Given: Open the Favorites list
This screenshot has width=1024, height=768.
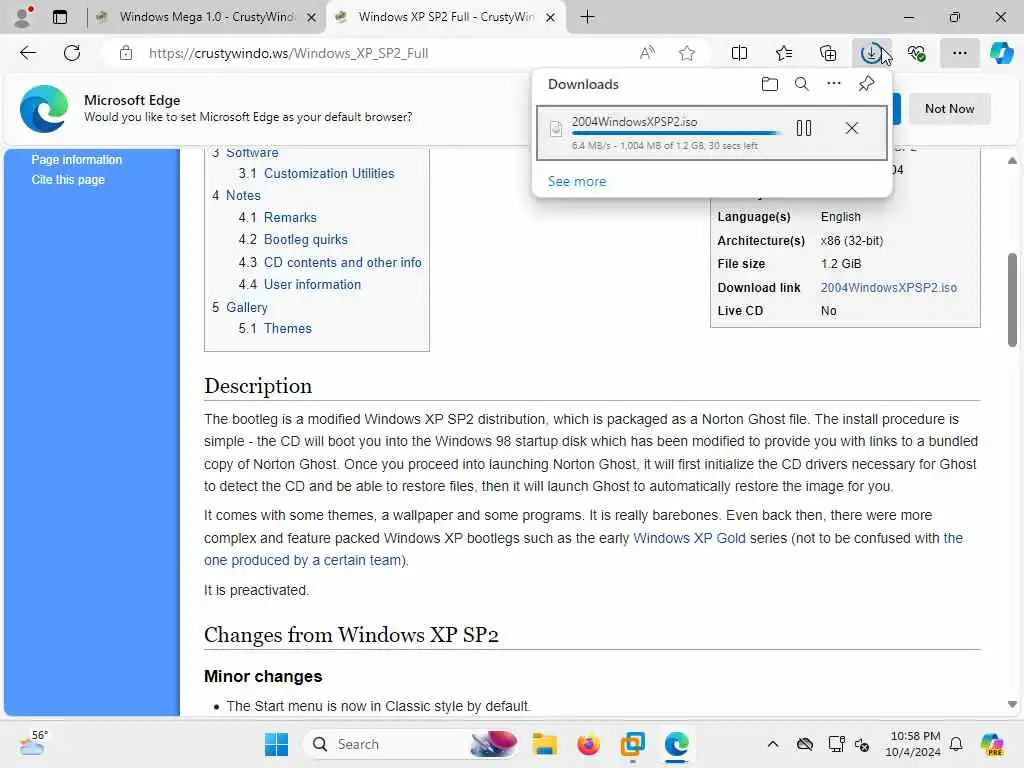Looking at the screenshot, I should click(784, 53).
